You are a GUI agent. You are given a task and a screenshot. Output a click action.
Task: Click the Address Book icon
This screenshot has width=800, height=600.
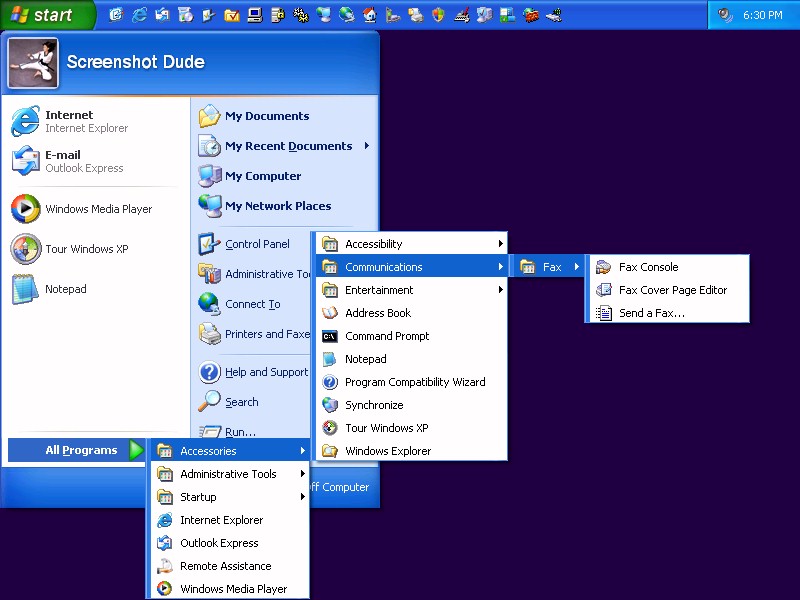tap(330, 313)
